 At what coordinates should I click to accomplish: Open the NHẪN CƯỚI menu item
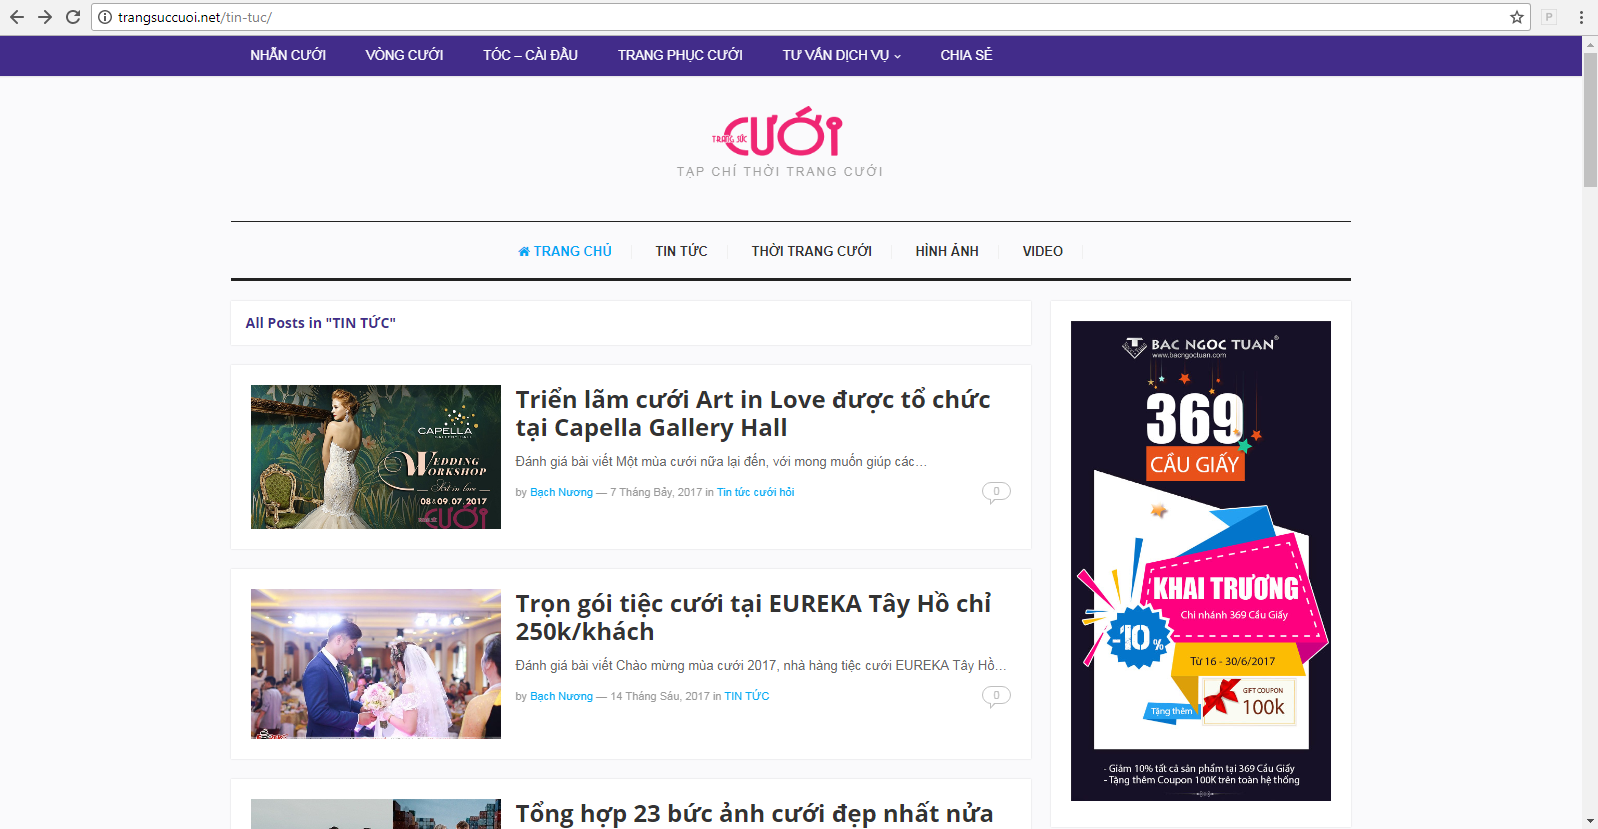click(288, 55)
